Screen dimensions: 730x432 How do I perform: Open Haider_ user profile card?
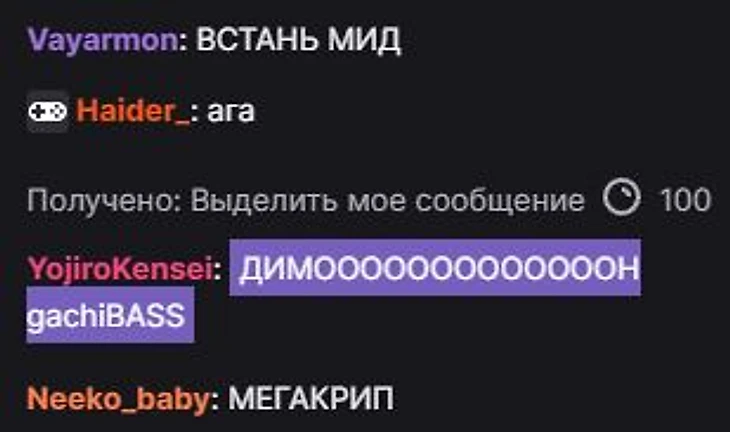(133, 112)
